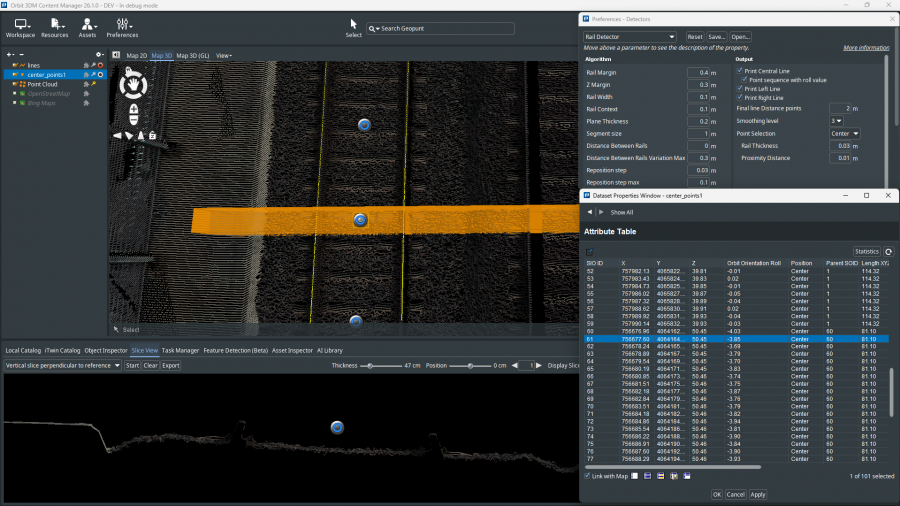This screenshot has width=900, height=506.
Task: Open Feature Detection (Beta) tab
Action: point(235,351)
